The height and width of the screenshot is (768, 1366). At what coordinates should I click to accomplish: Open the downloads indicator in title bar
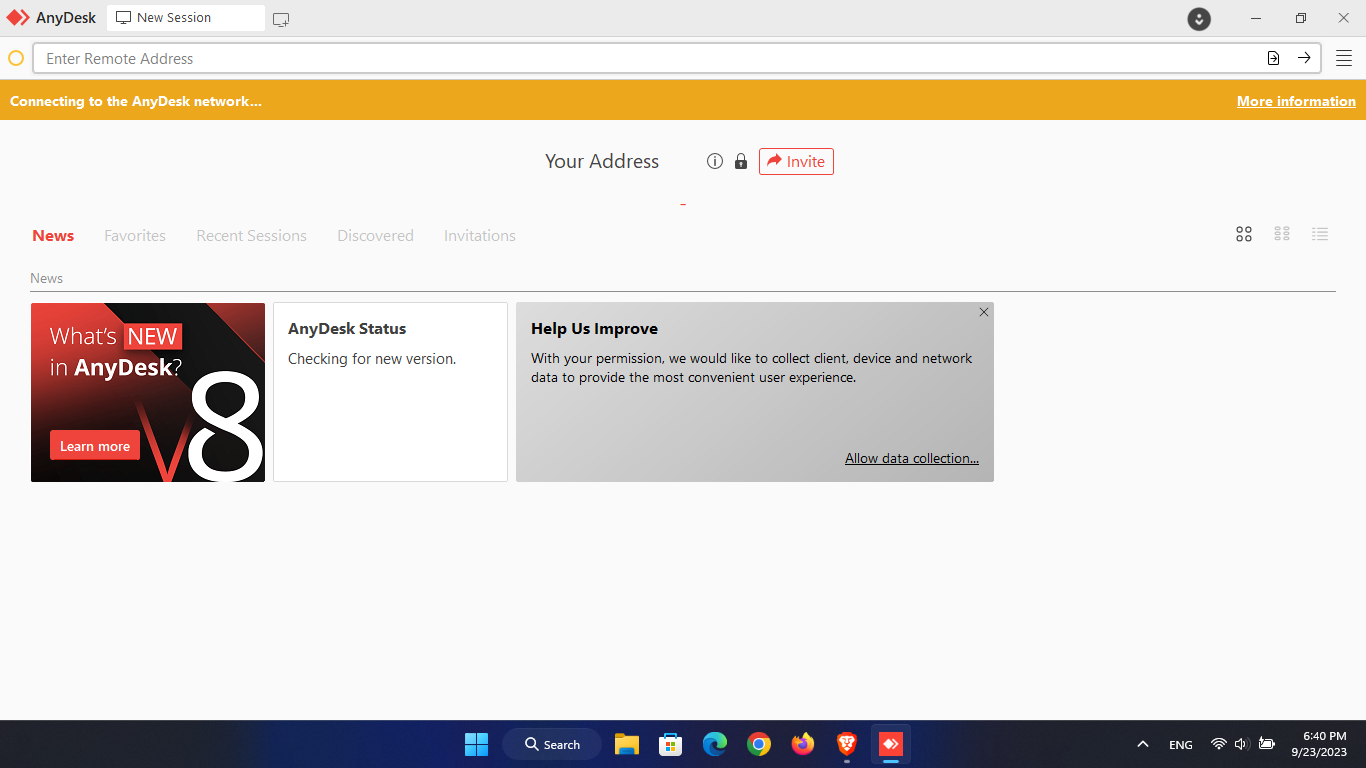[x=1199, y=19]
